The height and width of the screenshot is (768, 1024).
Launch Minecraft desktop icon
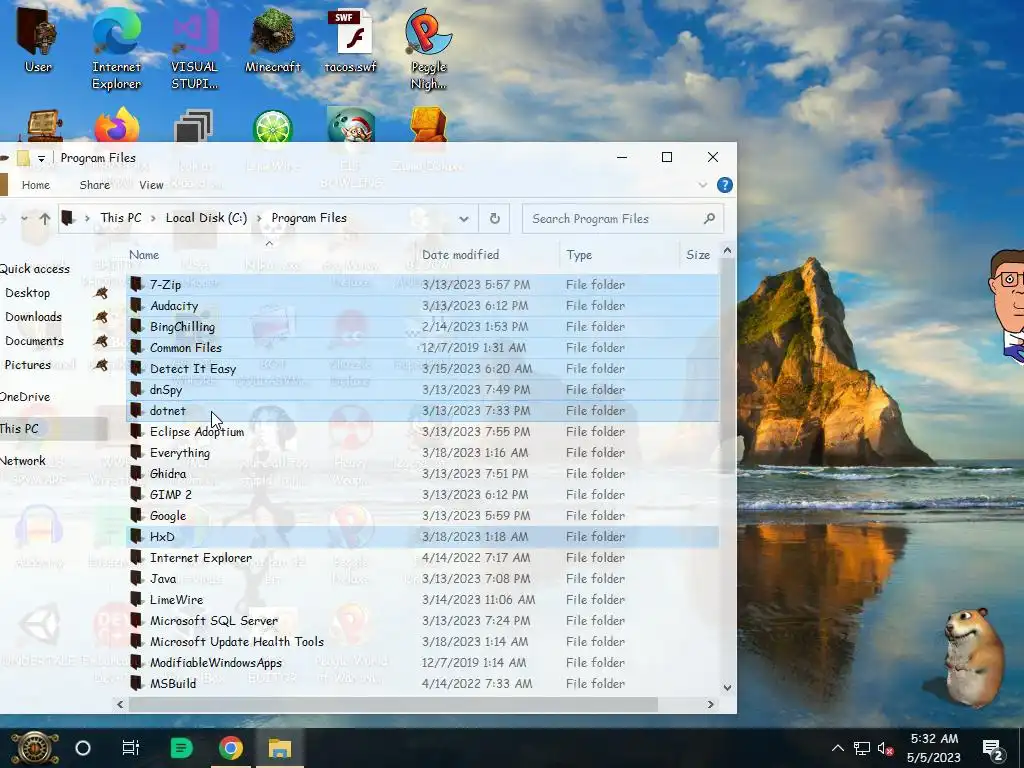pyautogui.click(x=272, y=39)
